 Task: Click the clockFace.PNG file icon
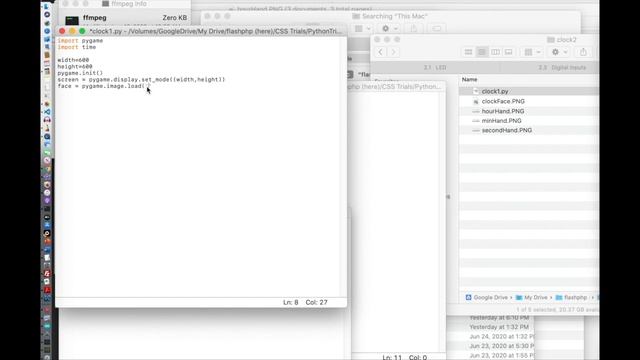pos(476,101)
